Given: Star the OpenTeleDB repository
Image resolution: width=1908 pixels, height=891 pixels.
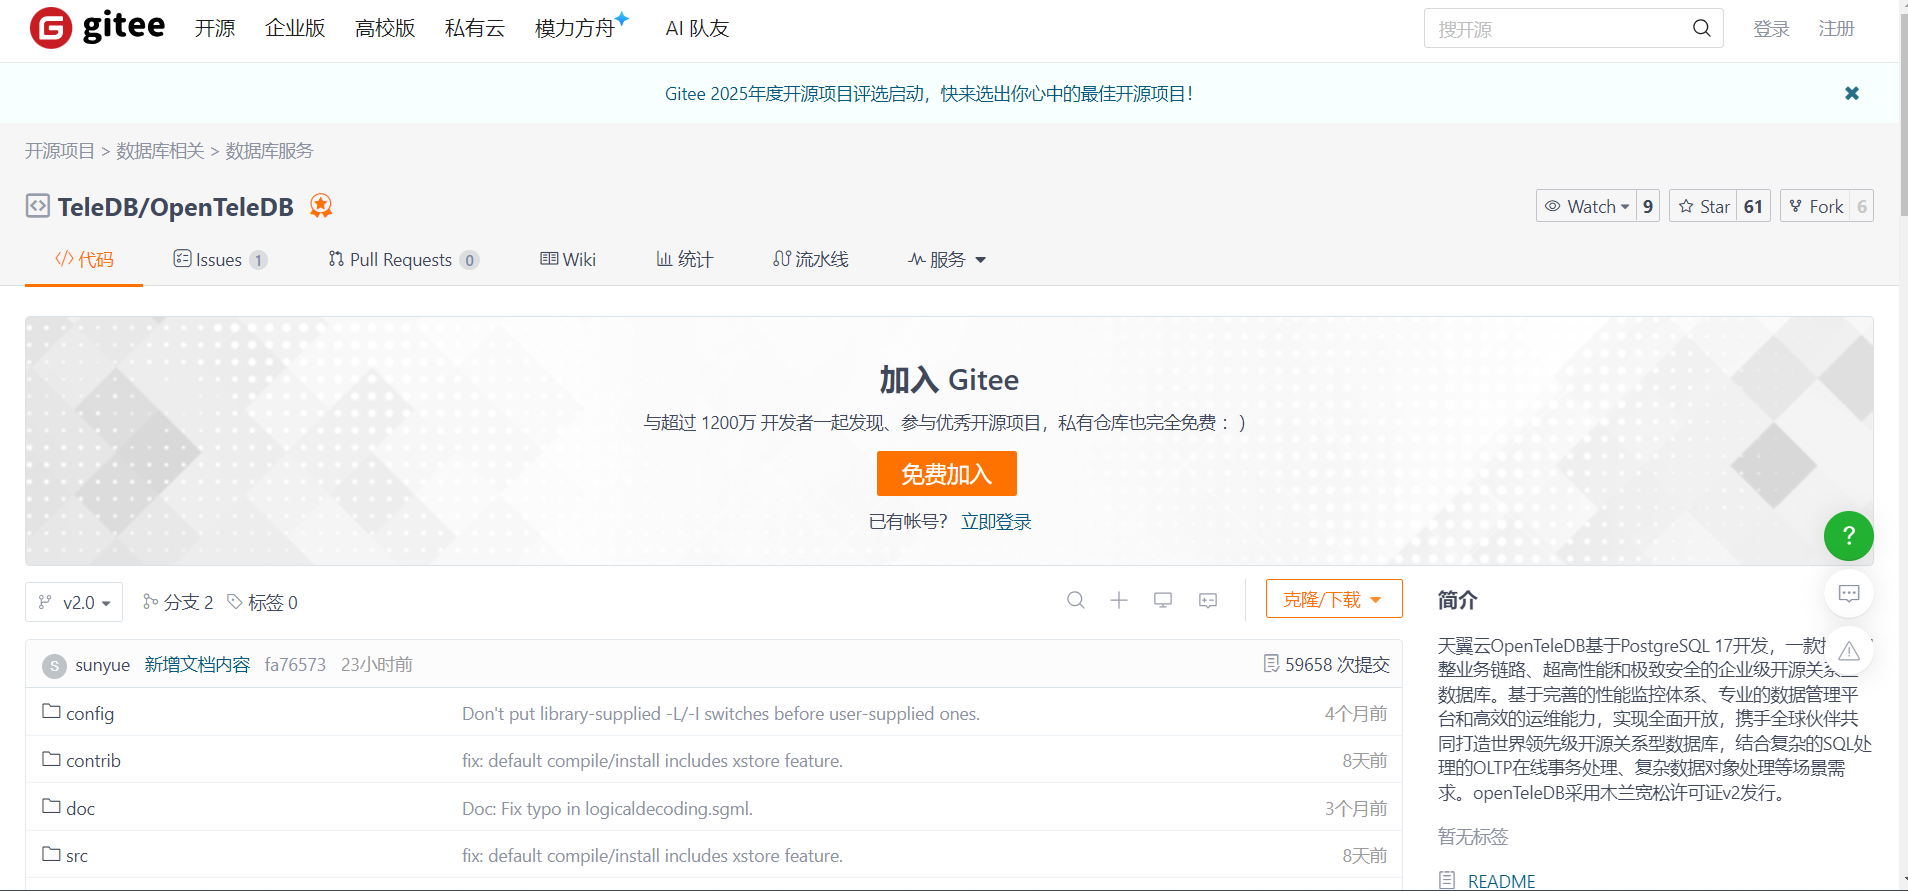Looking at the screenshot, I should 1704,206.
